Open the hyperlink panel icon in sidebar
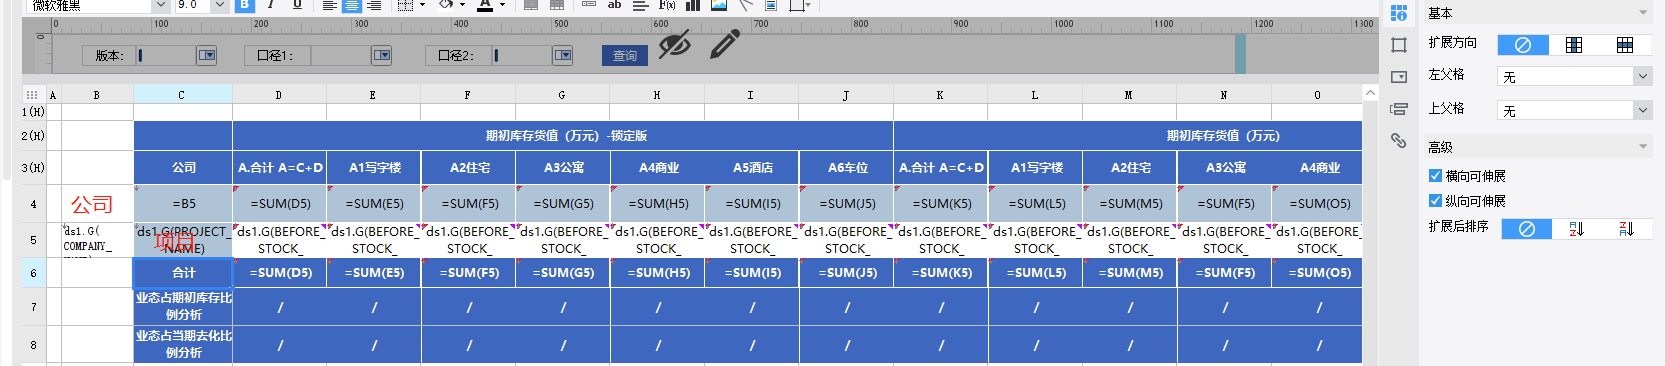The image size is (1665, 366). click(x=1399, y=140)
